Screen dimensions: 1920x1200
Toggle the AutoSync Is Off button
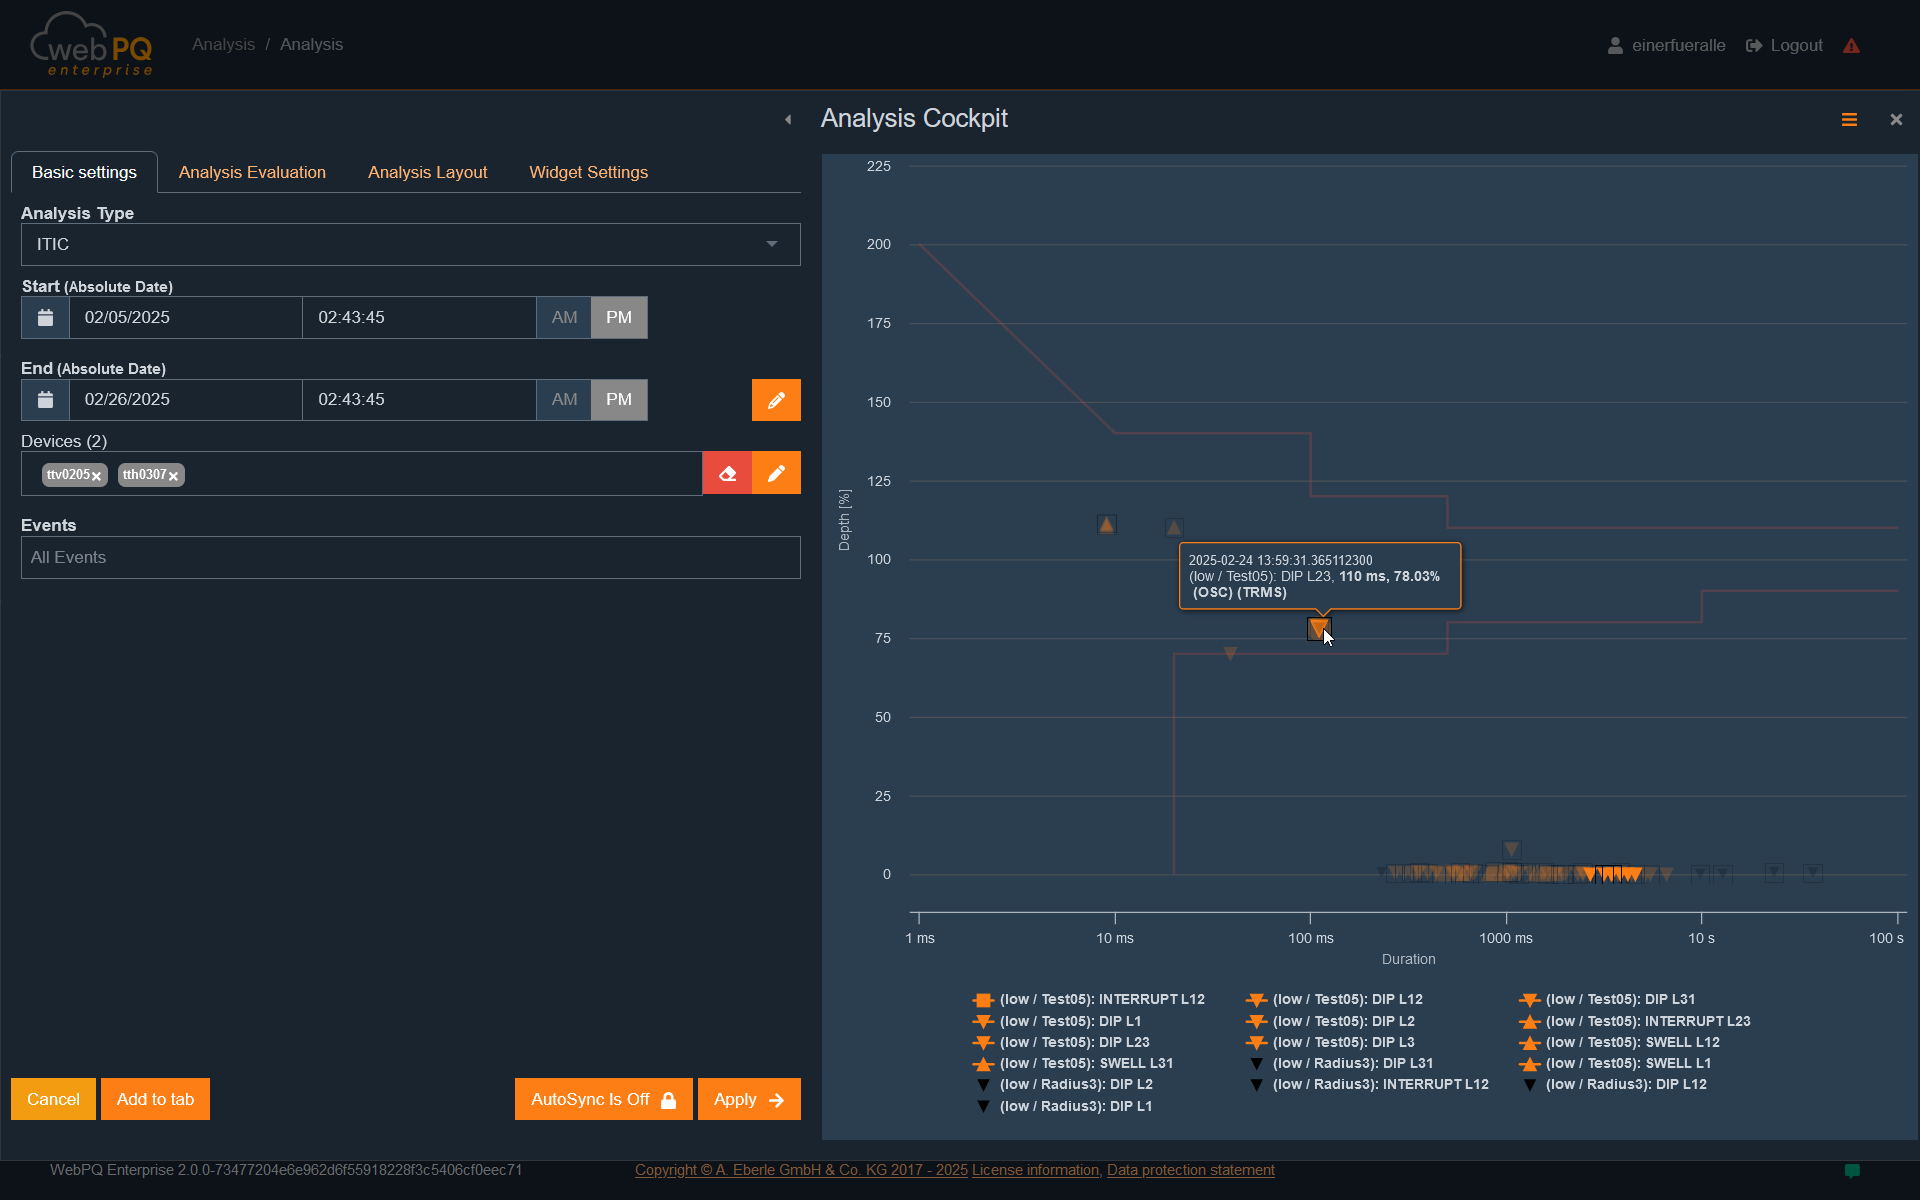(603, 1099)
